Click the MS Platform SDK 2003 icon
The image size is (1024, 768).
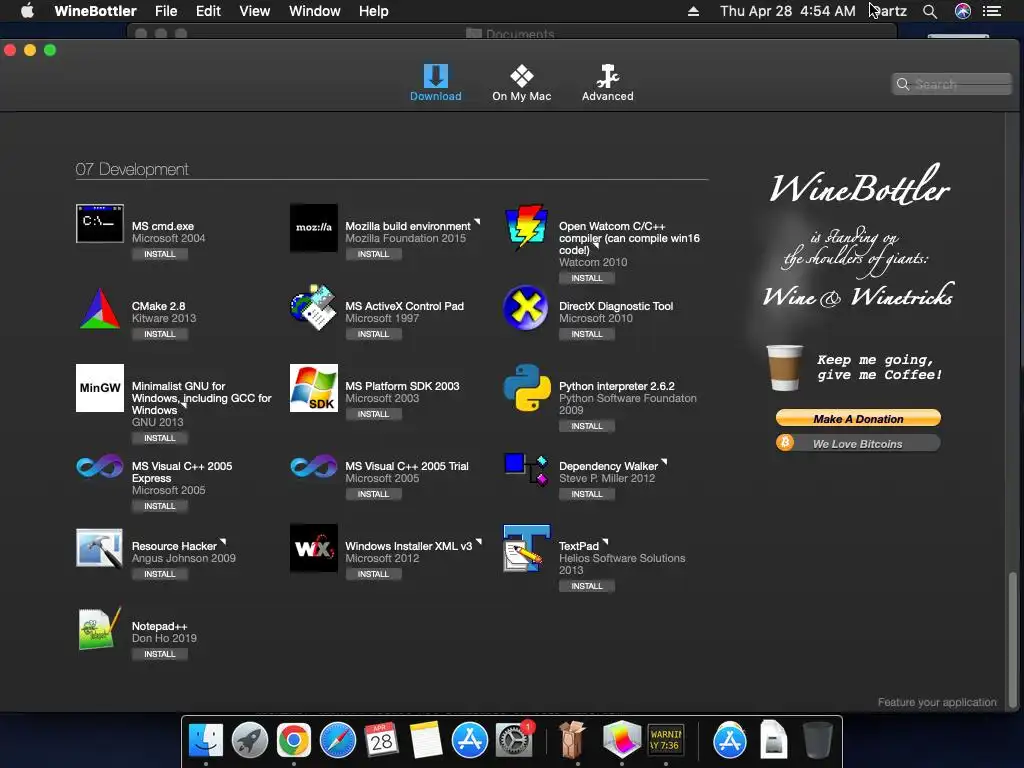pyautogui.click(x=314, y=388)
